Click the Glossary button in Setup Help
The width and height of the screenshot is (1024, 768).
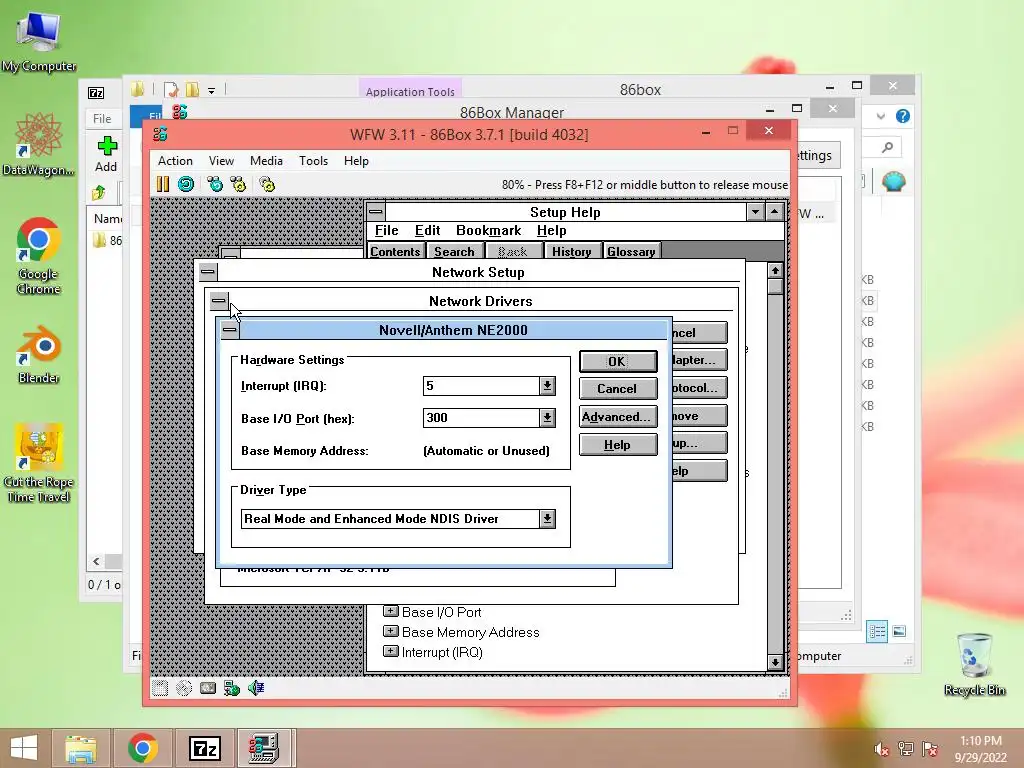click(x=632, y=251)
